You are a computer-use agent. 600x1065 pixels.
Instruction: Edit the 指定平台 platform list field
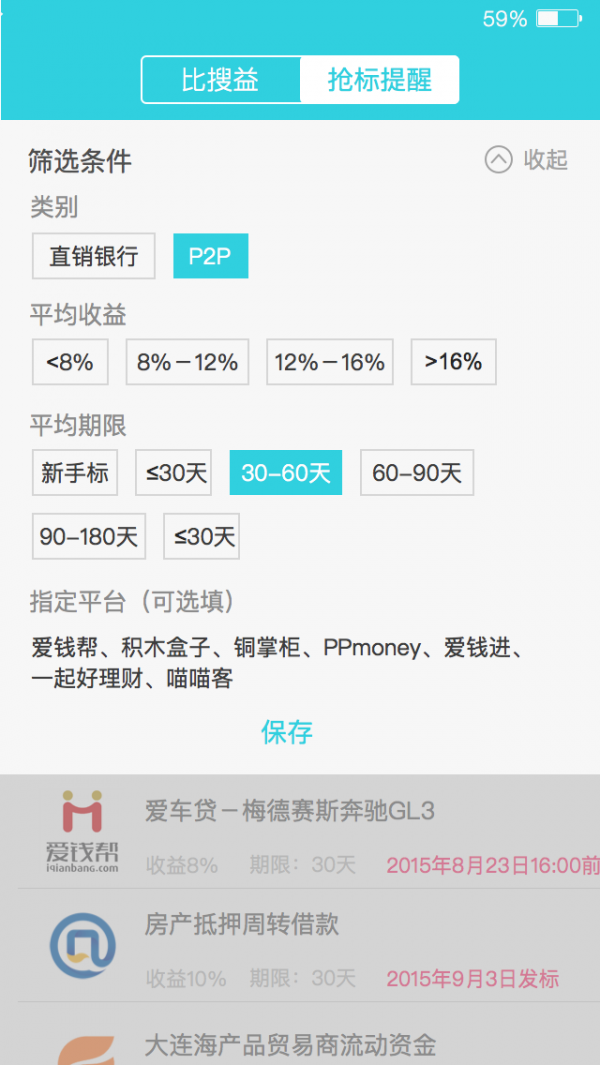coord(279,664)
